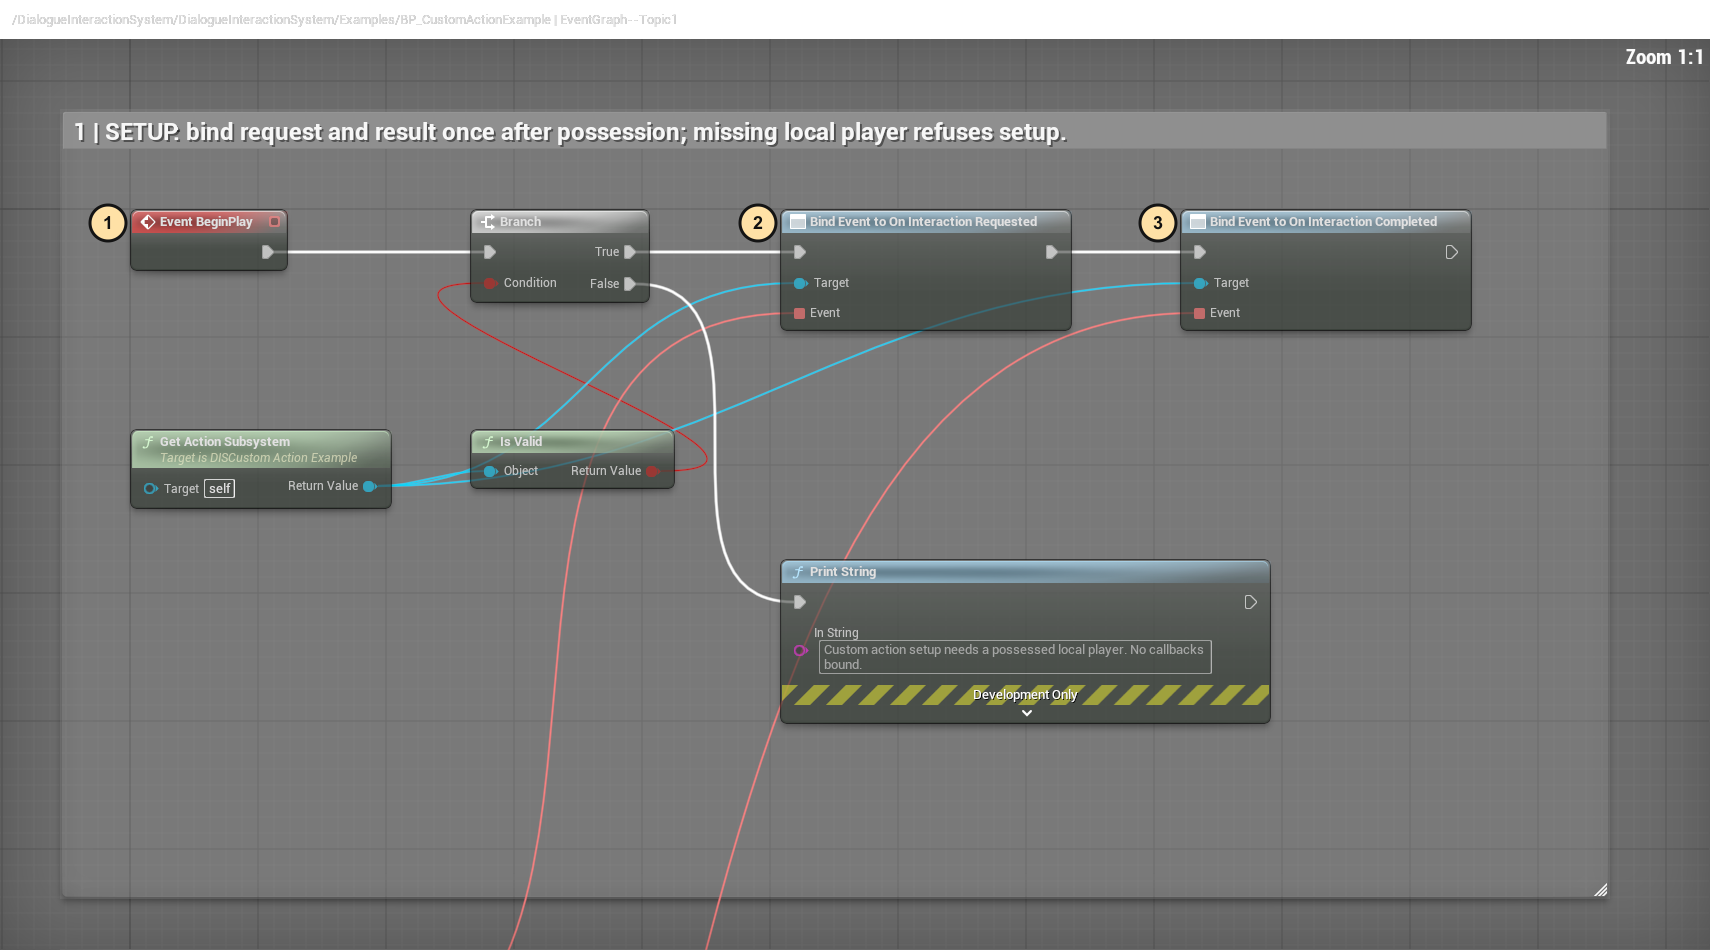The height and width of the screenshot is (950, 1710).
Task: Select Bind Event to On Interaction Completed title
Action: coord(1323,222)
